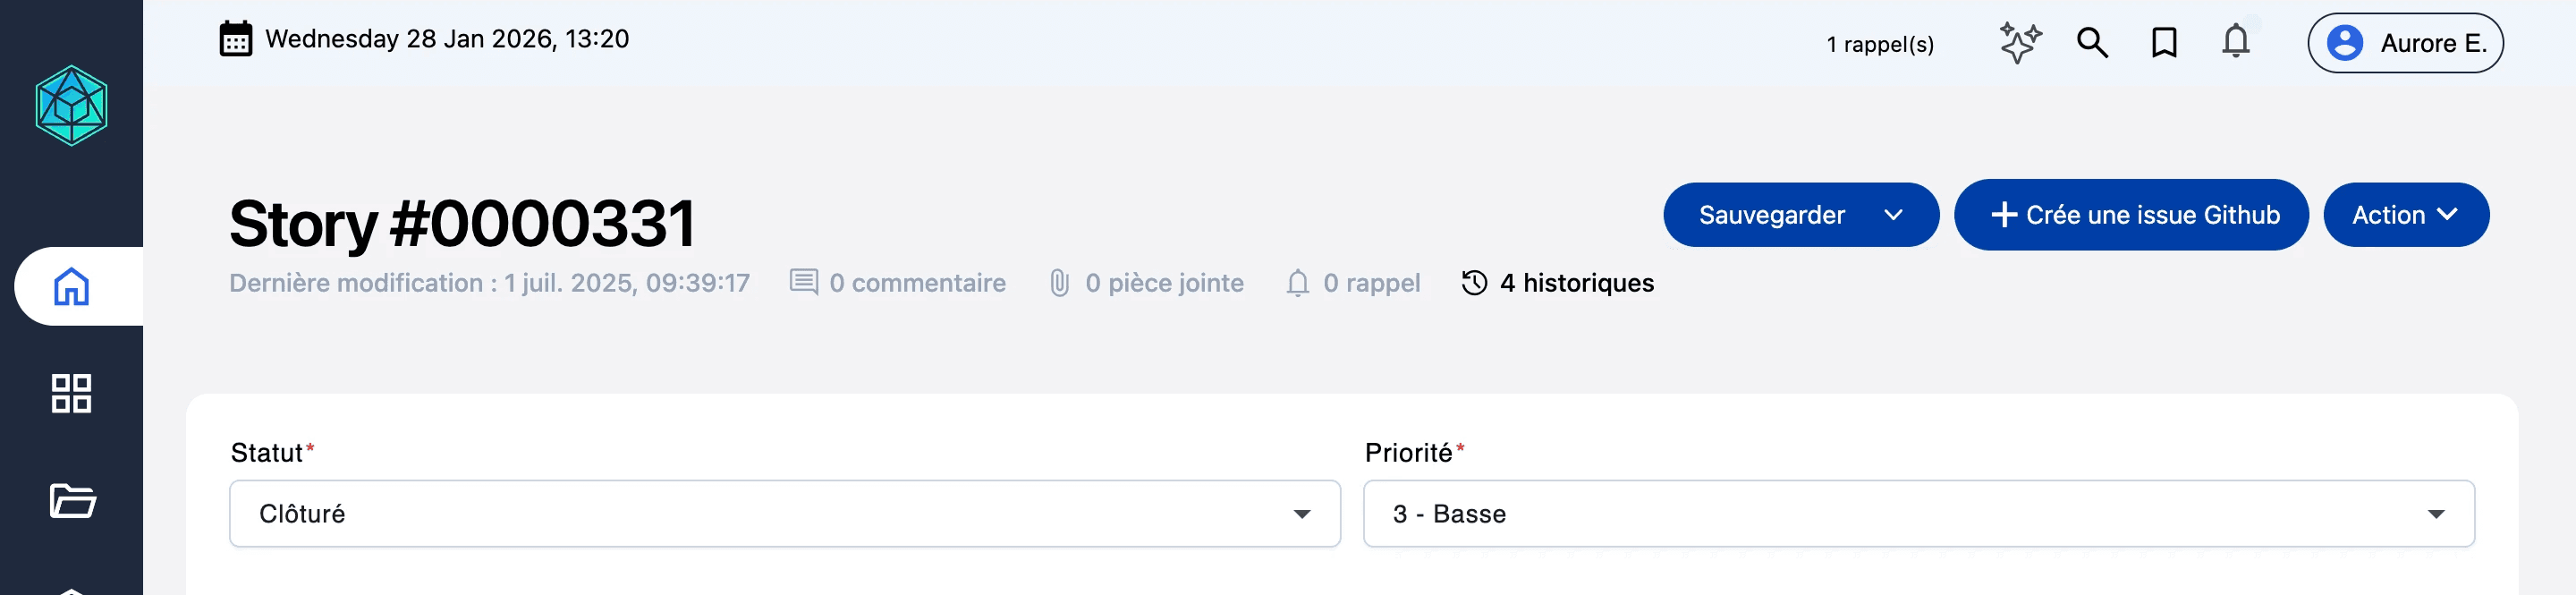Go to home in sidebar
Viewport: 2576px width, 595px height.
tap(72, 287)
